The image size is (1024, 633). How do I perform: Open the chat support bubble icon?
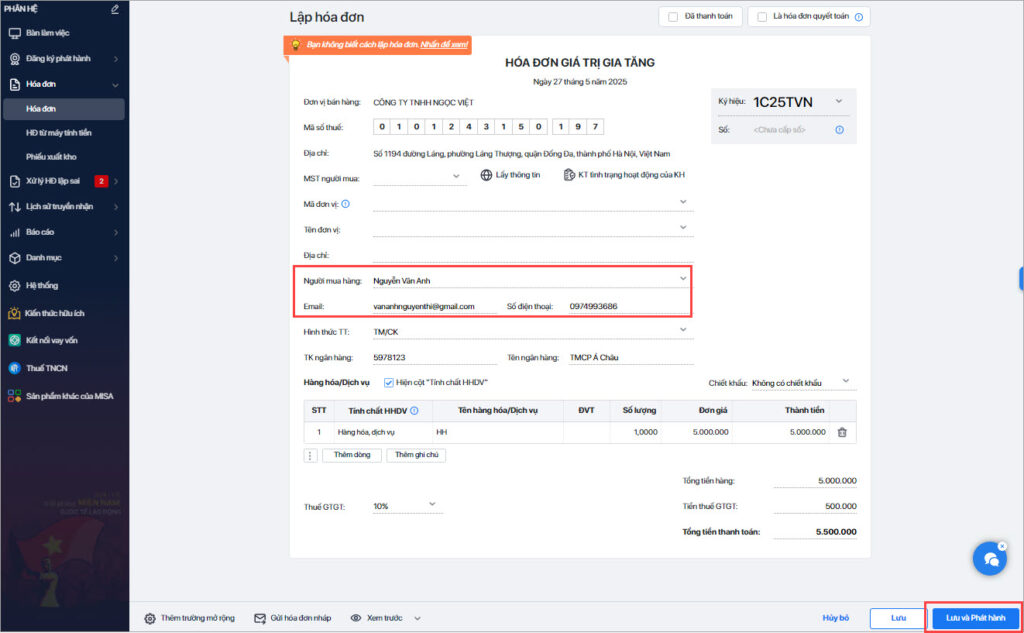[990, 559]
